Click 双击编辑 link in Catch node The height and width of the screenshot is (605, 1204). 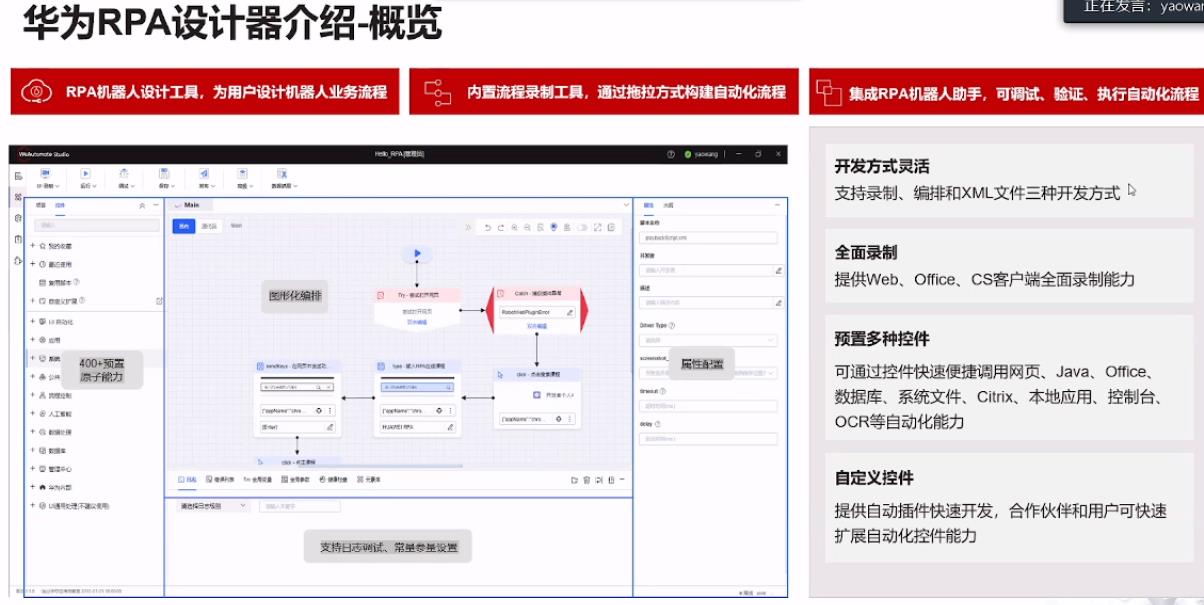coord(537,326)
